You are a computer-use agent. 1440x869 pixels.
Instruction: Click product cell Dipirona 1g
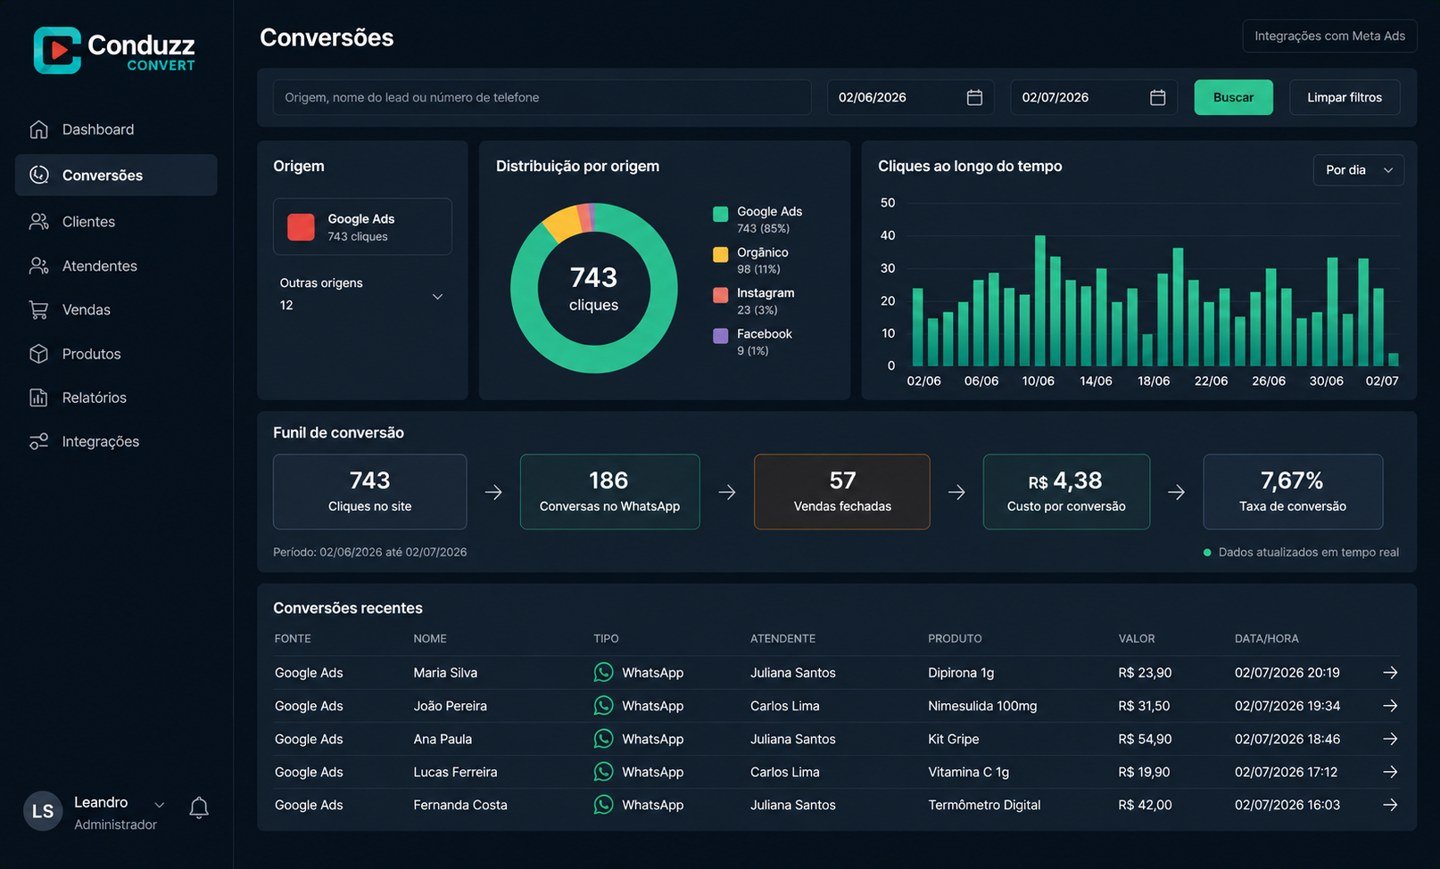[x=961, y=673]
